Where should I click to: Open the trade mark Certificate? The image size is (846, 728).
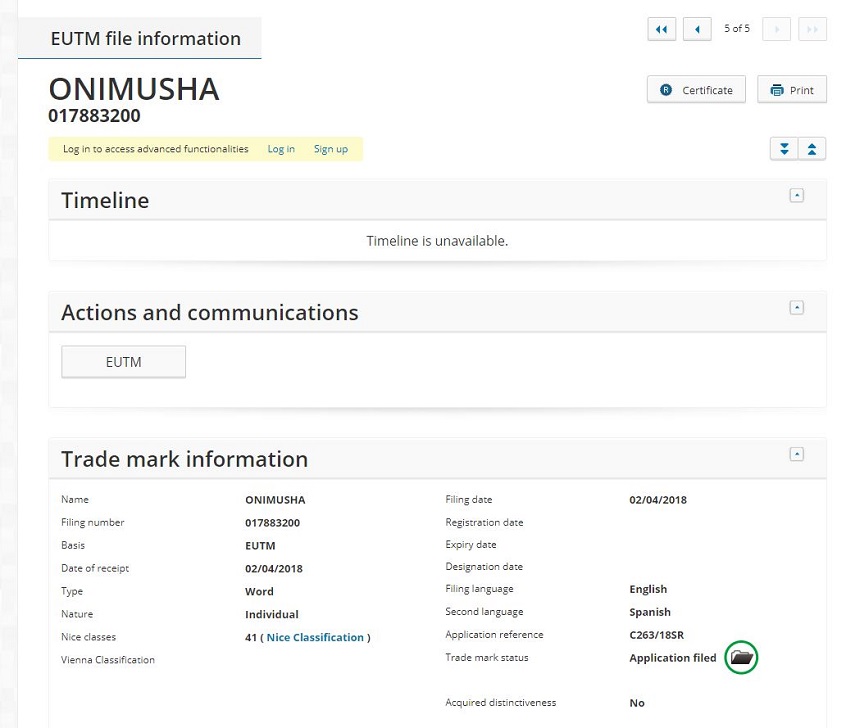click(696, 90)
